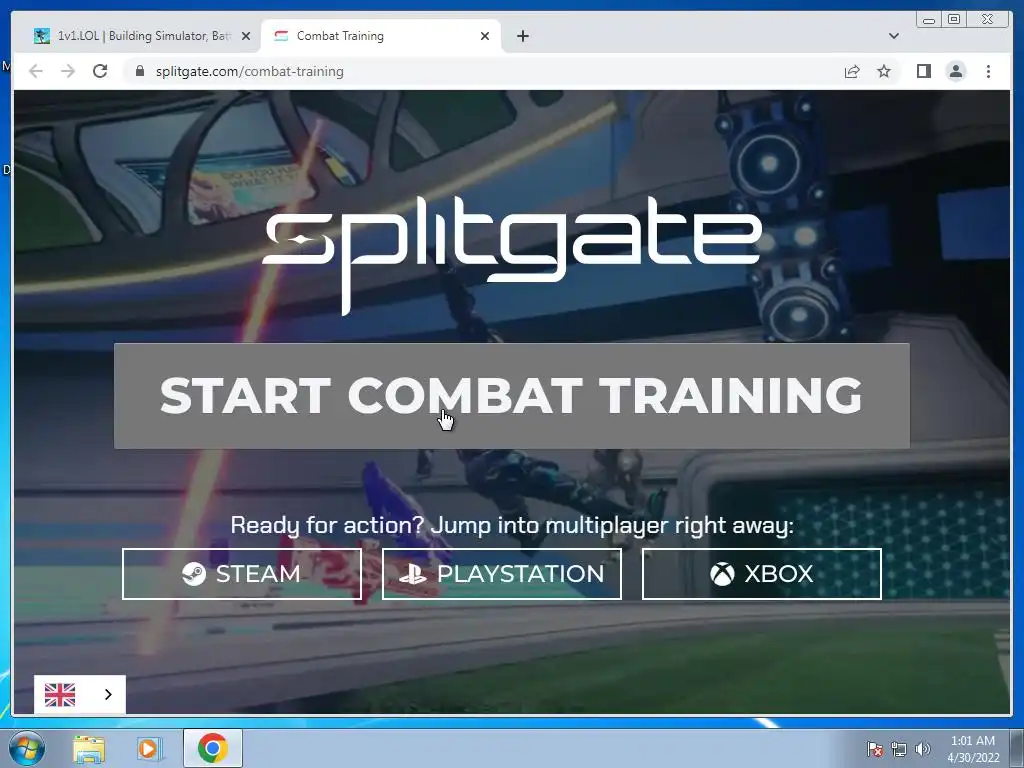Open the network tray icon
The height and width of the screenshot is (768, 1024).
pyautogui.click(x=899, y=749)
